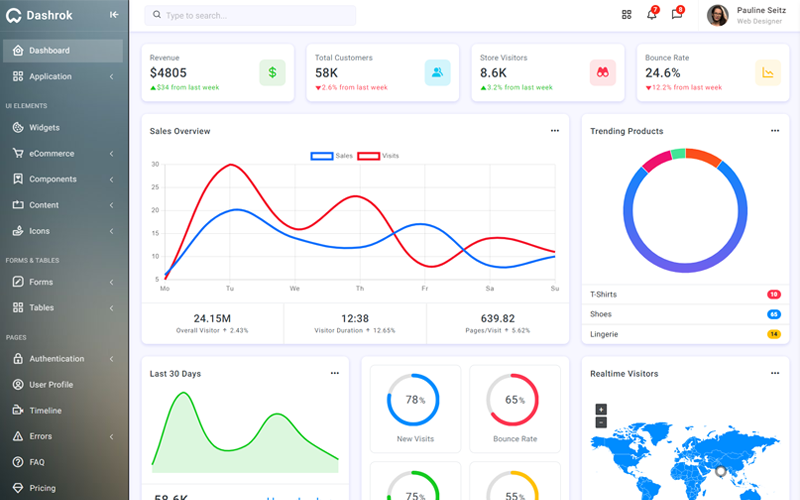
Task: Click the Dashrok logo link
Action: [40, 15]
